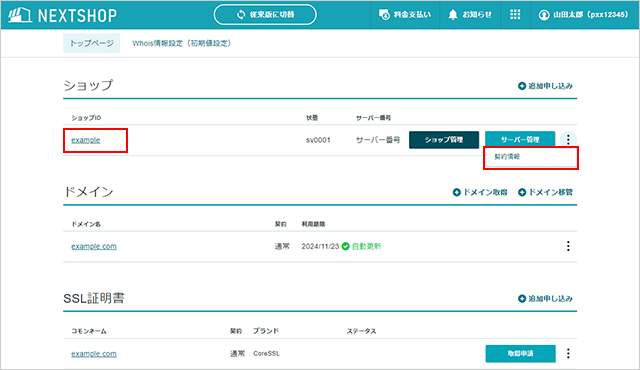The width and height of the screenshot is (640, 370).
Task: Click 追加申し込み in ショップ section
Action: point(545,86)
